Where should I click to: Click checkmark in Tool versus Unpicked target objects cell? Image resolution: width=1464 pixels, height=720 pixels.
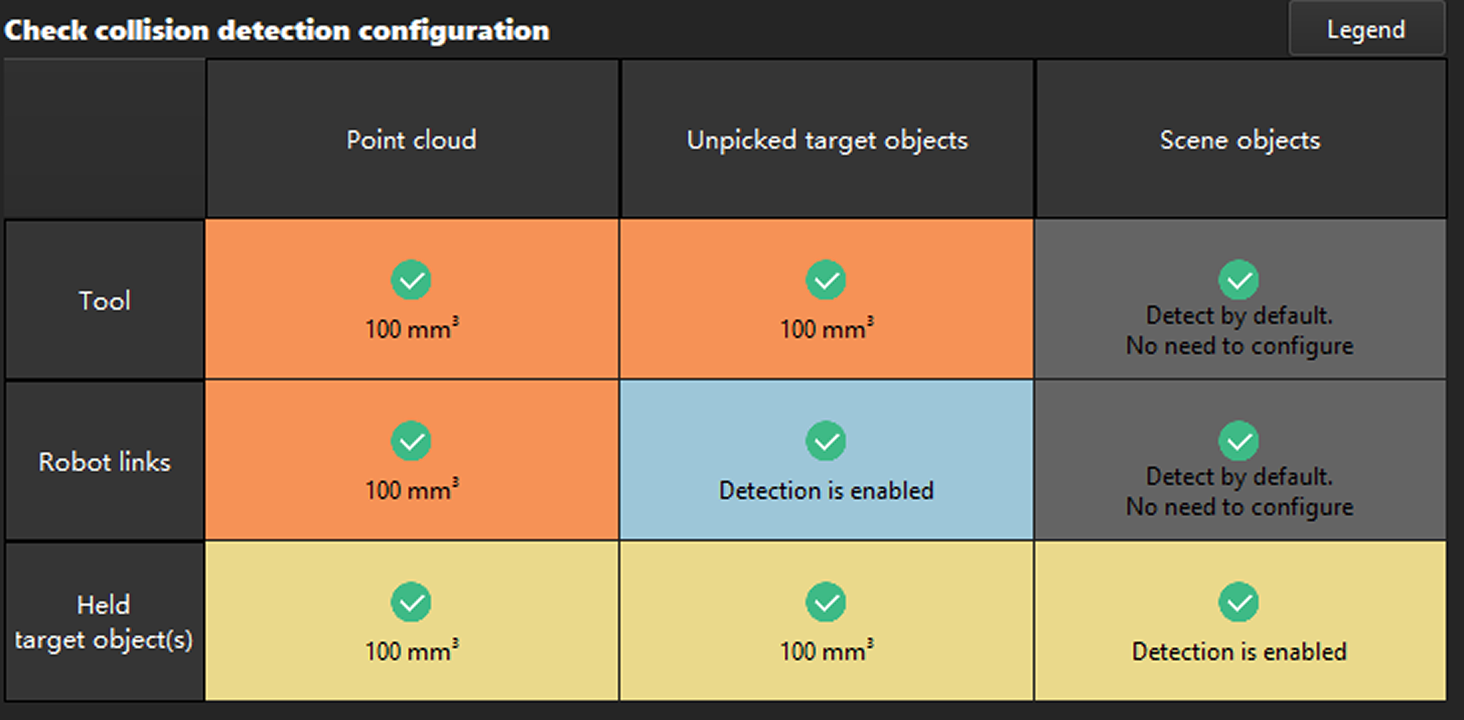coord(826,281)
